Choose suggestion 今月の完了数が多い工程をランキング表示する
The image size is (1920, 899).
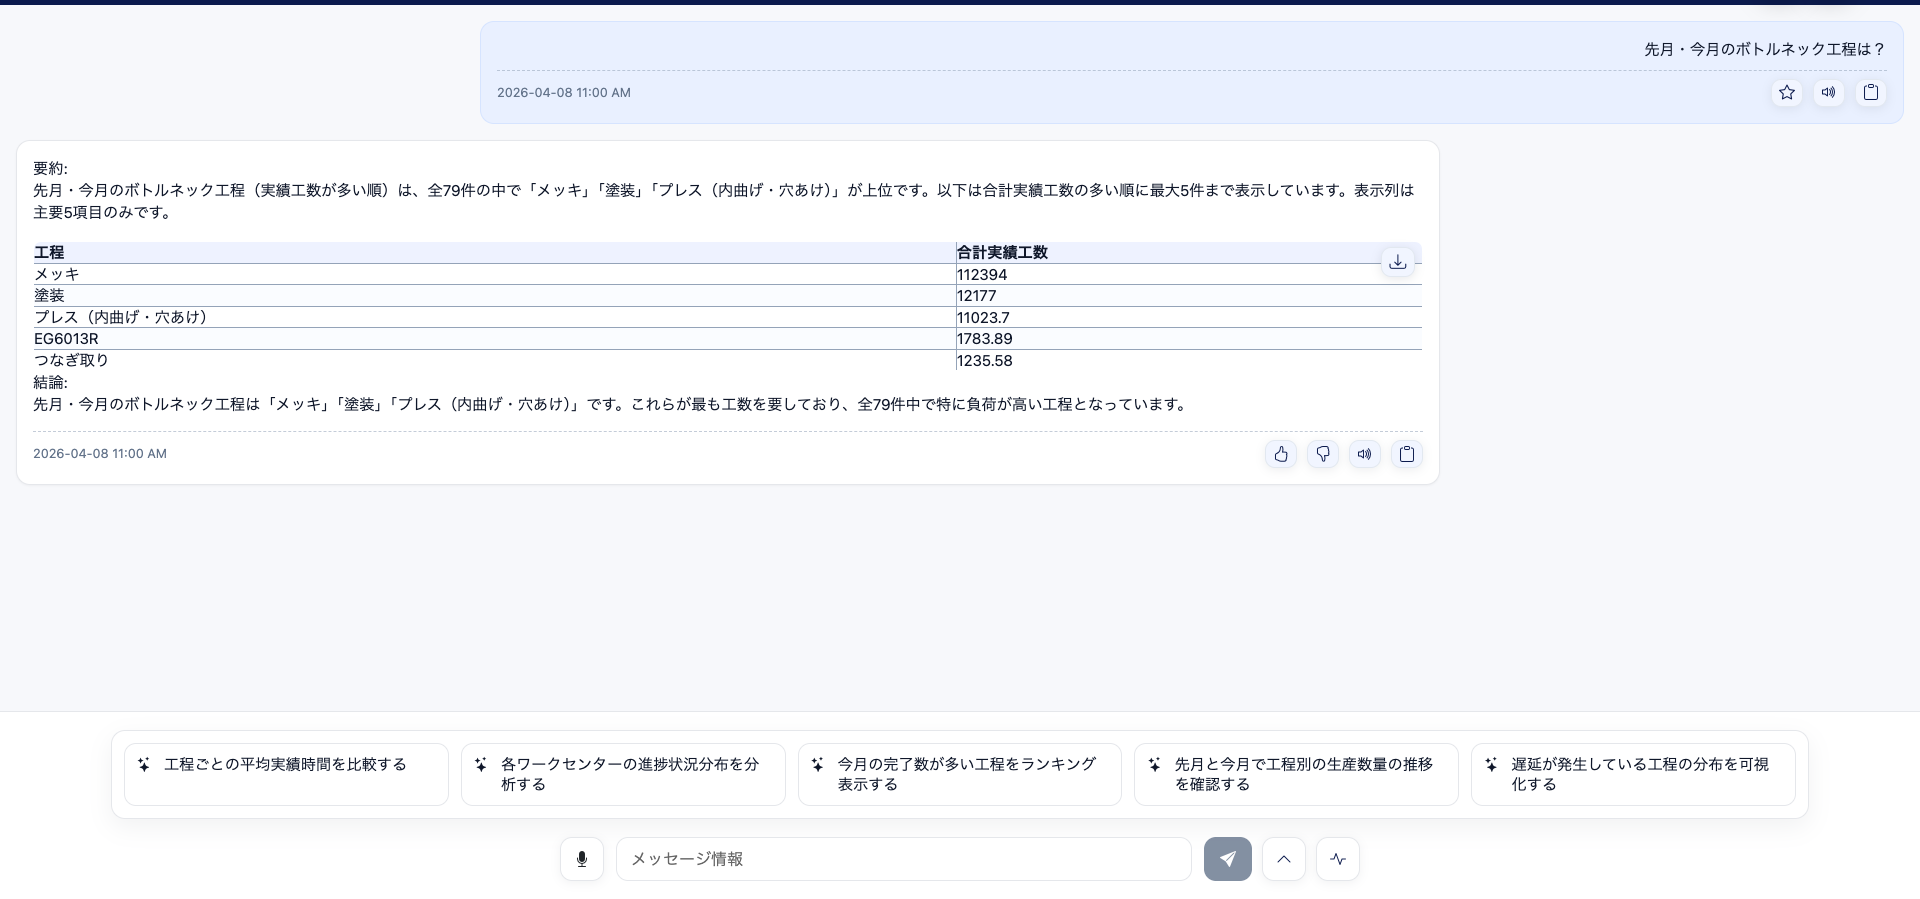point(960,774)
